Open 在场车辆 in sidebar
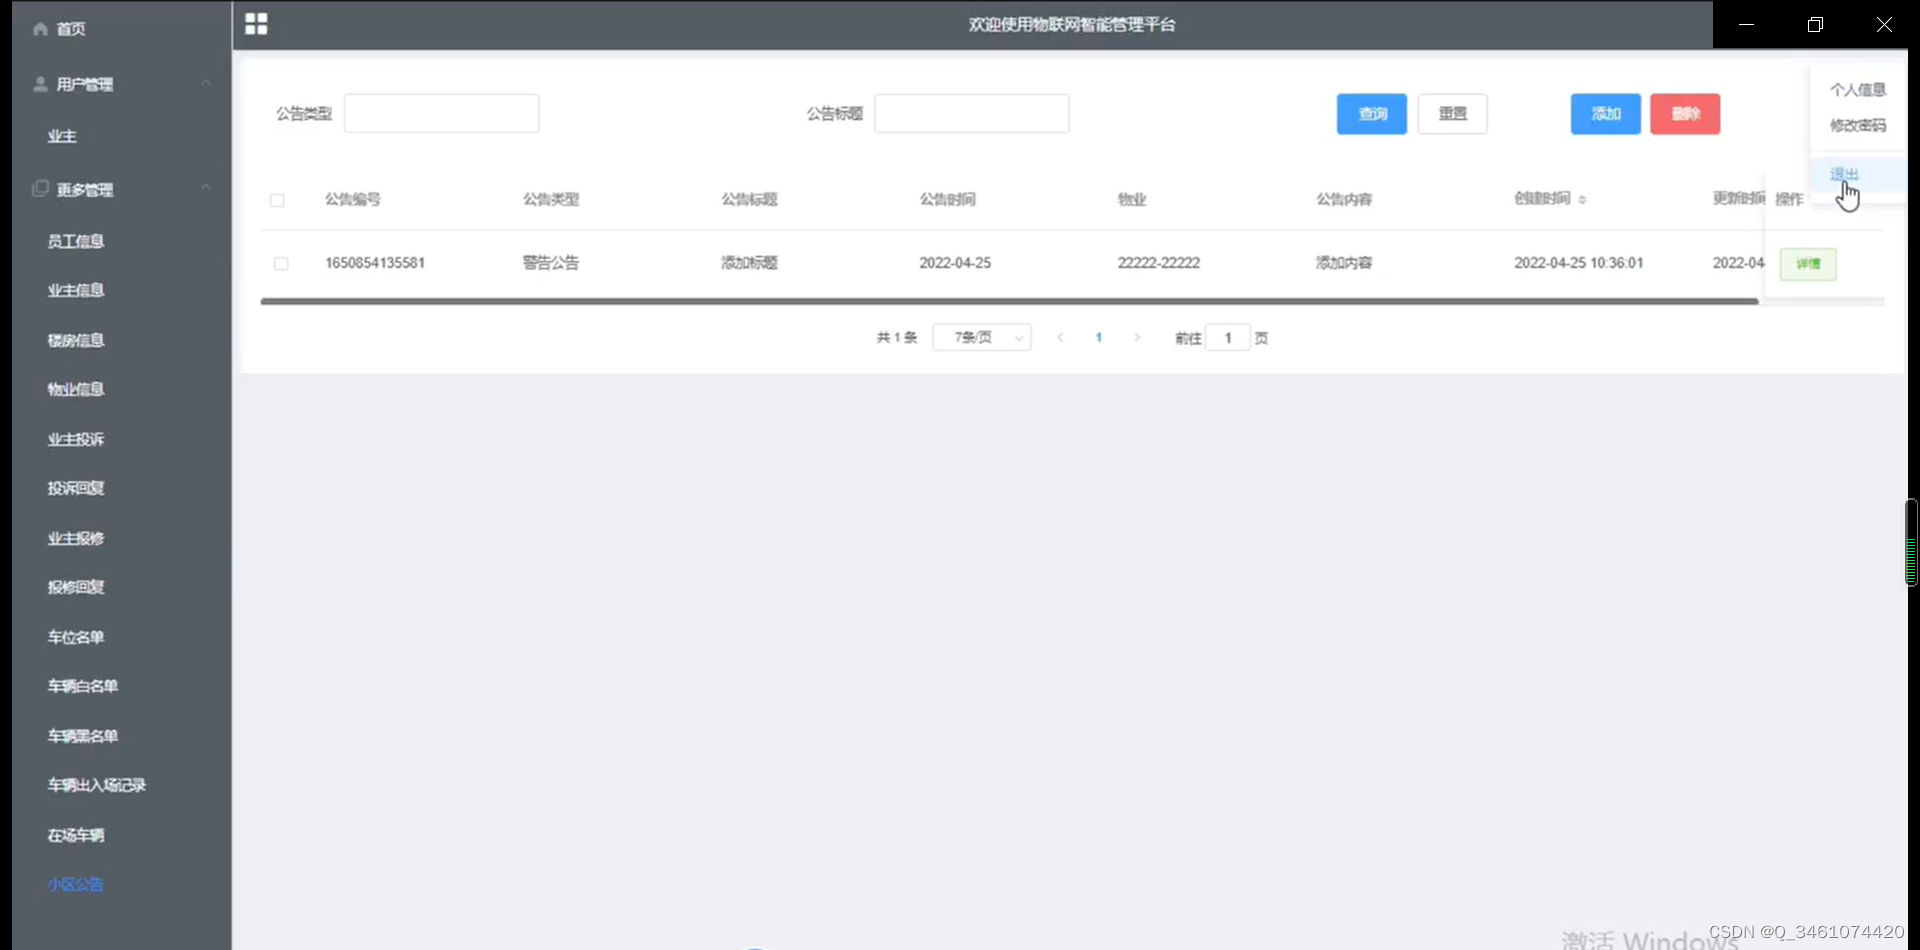Image resolution: width=1920 pixels, height=950 pixels. point(76,835)
